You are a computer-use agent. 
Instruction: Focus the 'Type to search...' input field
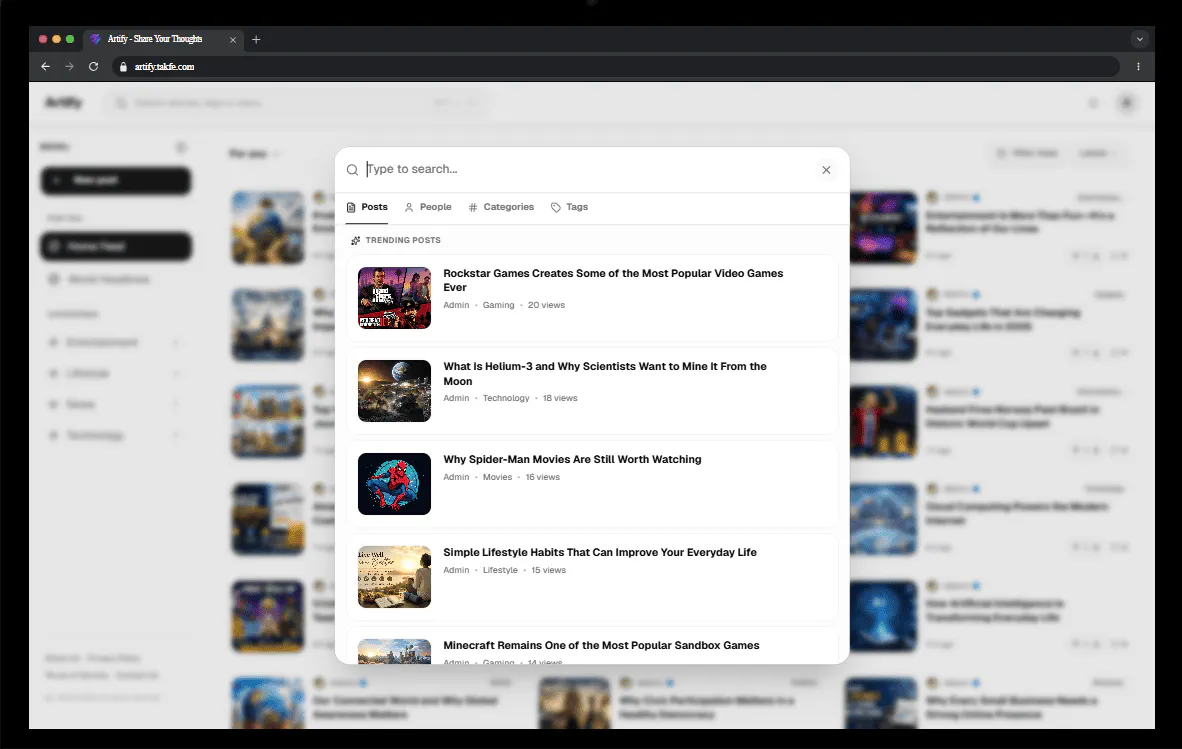point(588,170)
